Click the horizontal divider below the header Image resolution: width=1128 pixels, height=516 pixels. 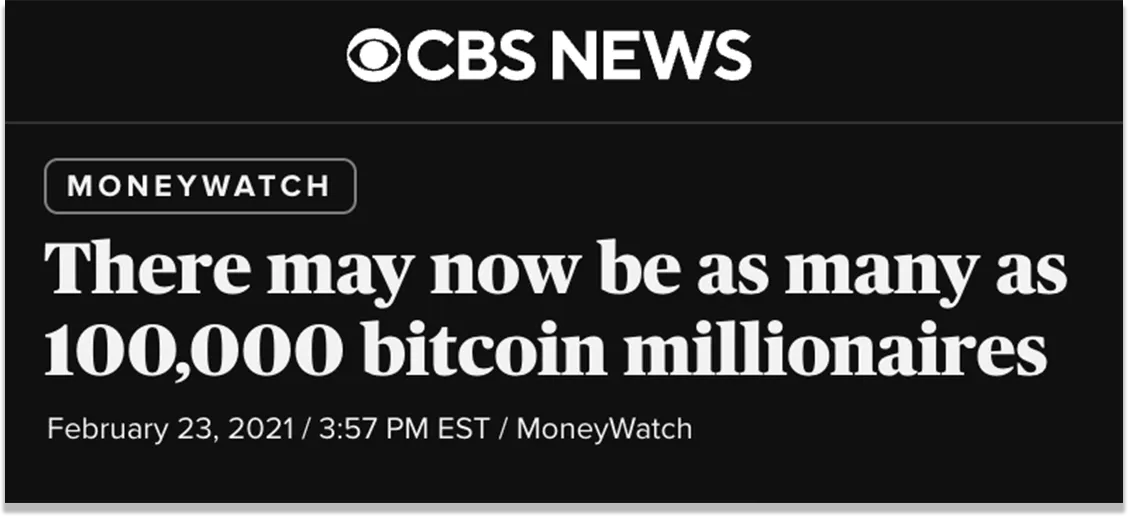coord(564,123)
